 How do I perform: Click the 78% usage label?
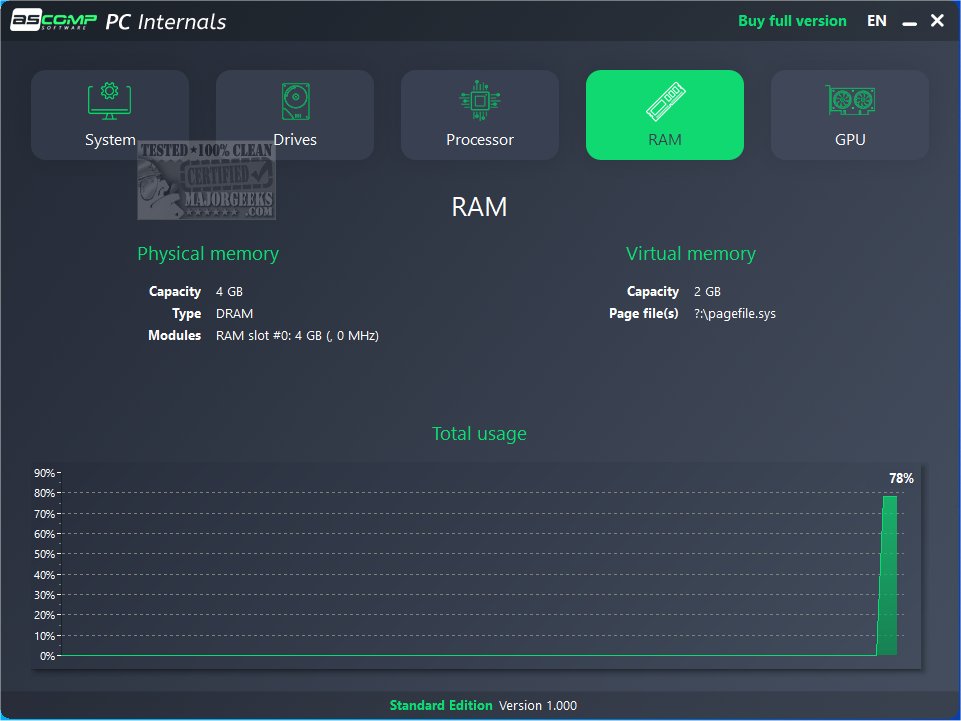point(901,478)
